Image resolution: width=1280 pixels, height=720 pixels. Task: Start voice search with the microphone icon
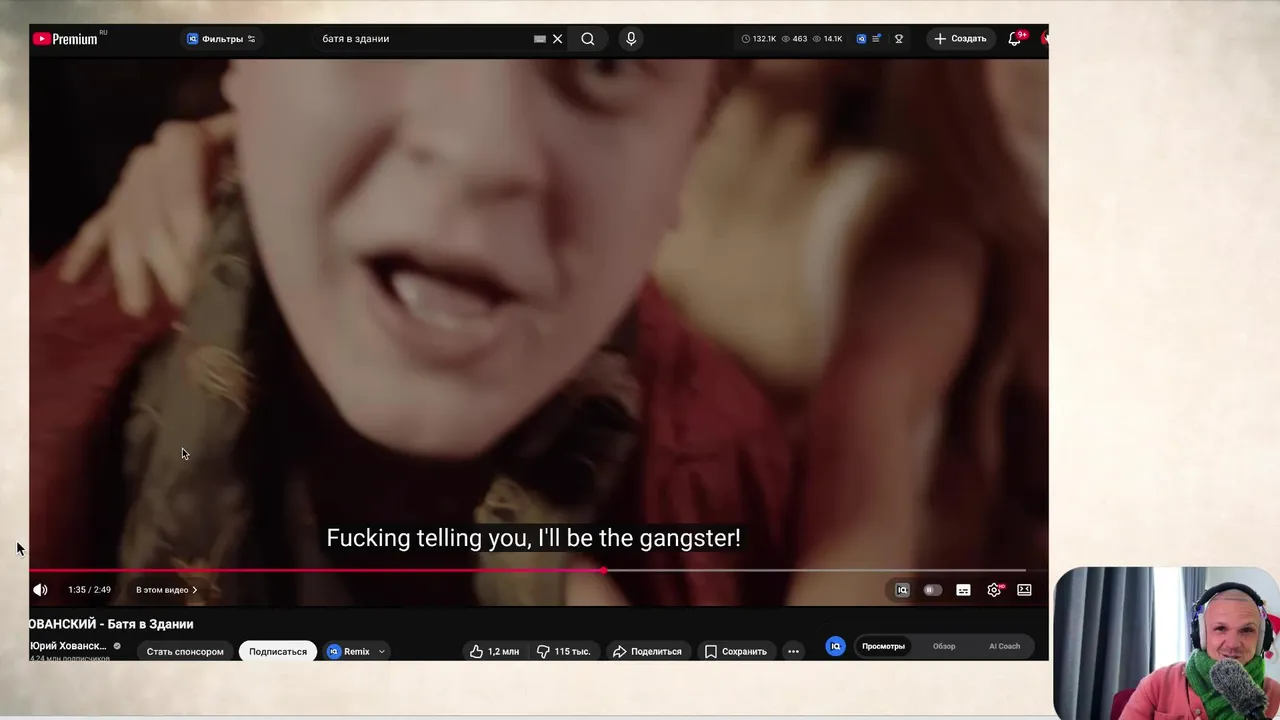(631, 39)
